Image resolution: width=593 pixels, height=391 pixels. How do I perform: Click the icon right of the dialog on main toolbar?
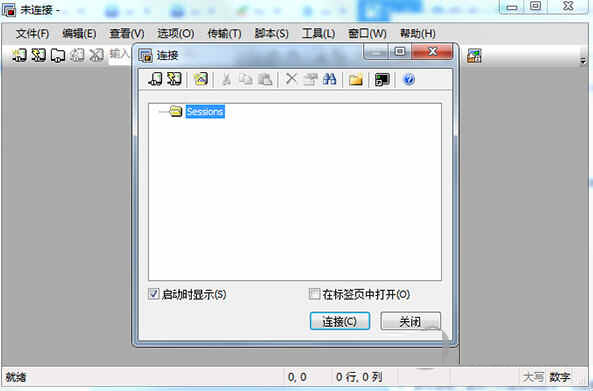point(474,56)
